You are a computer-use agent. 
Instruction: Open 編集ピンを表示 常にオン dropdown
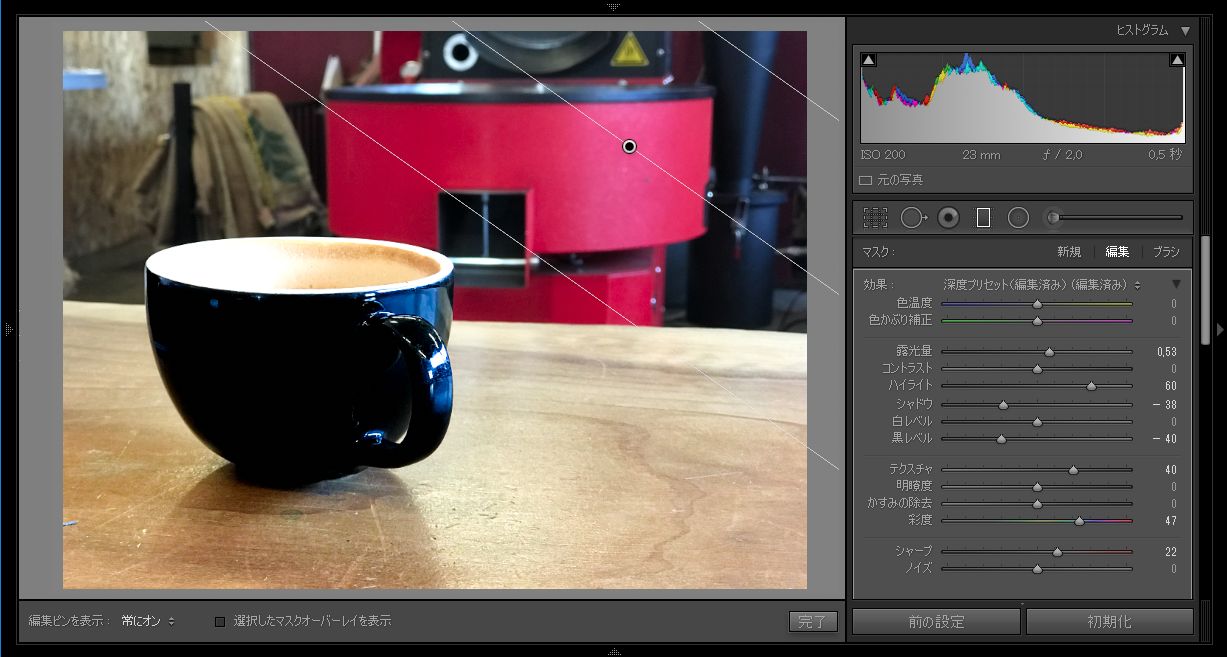148,621
